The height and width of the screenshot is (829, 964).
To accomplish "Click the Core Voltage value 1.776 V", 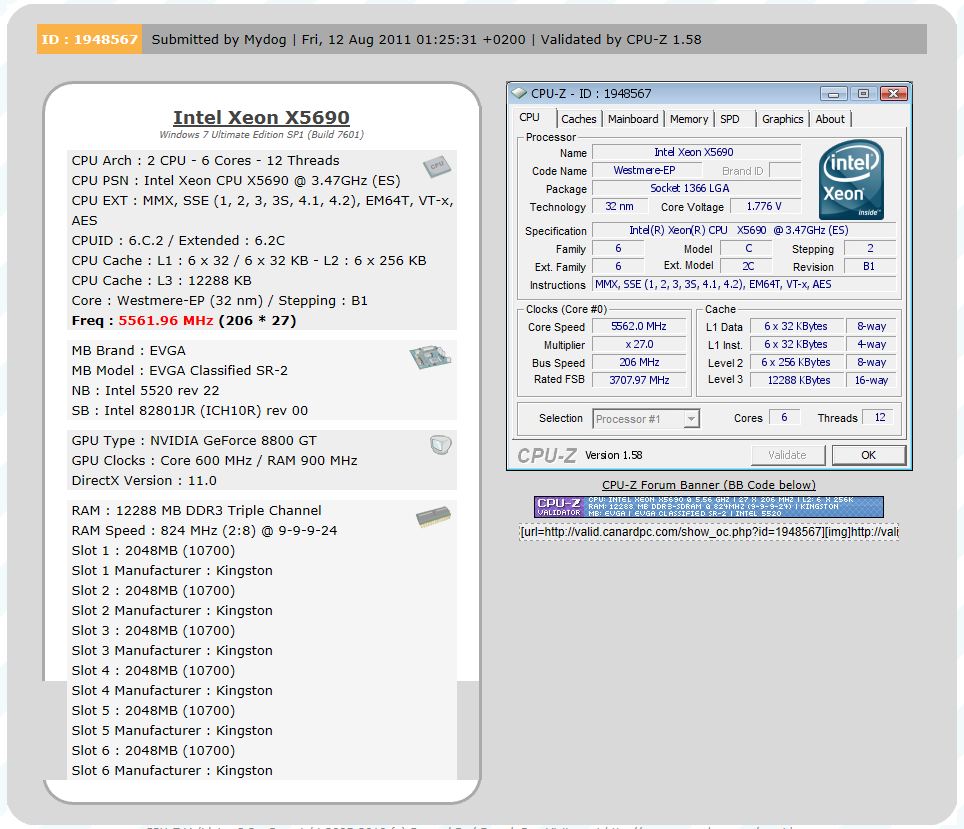I will 764,206.
